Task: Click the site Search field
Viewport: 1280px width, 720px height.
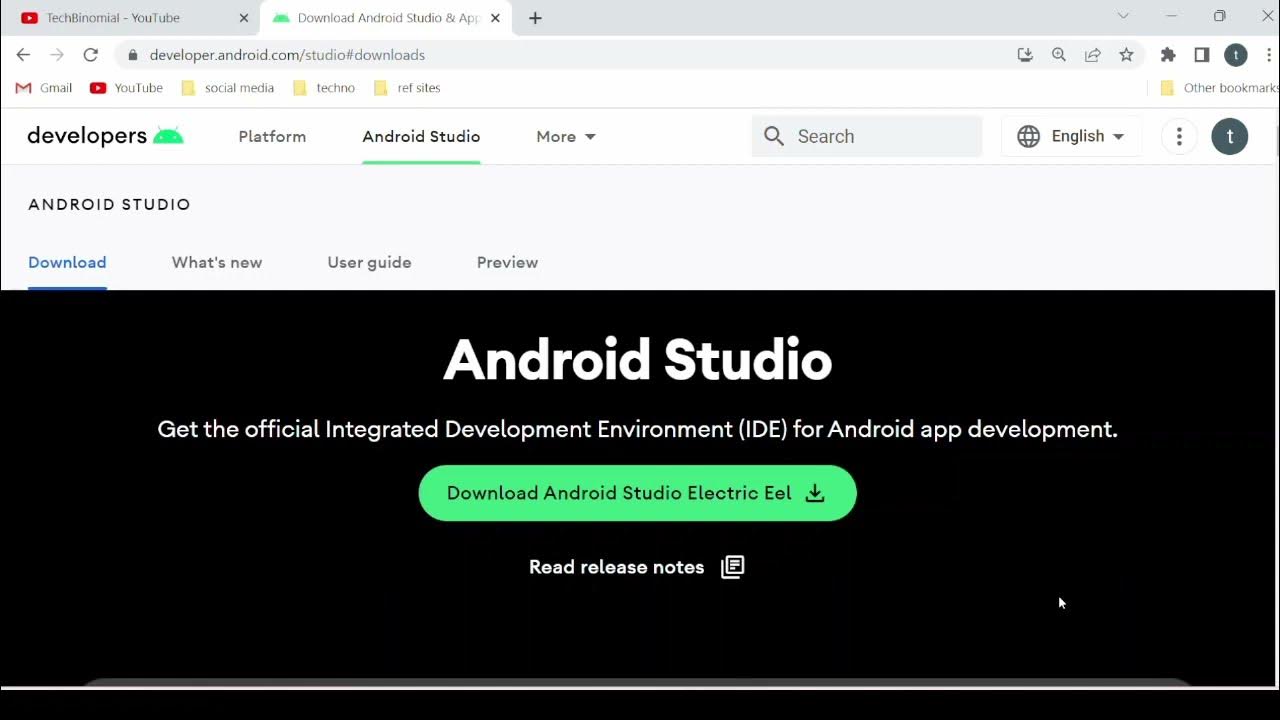Action: tap(867, 136)
